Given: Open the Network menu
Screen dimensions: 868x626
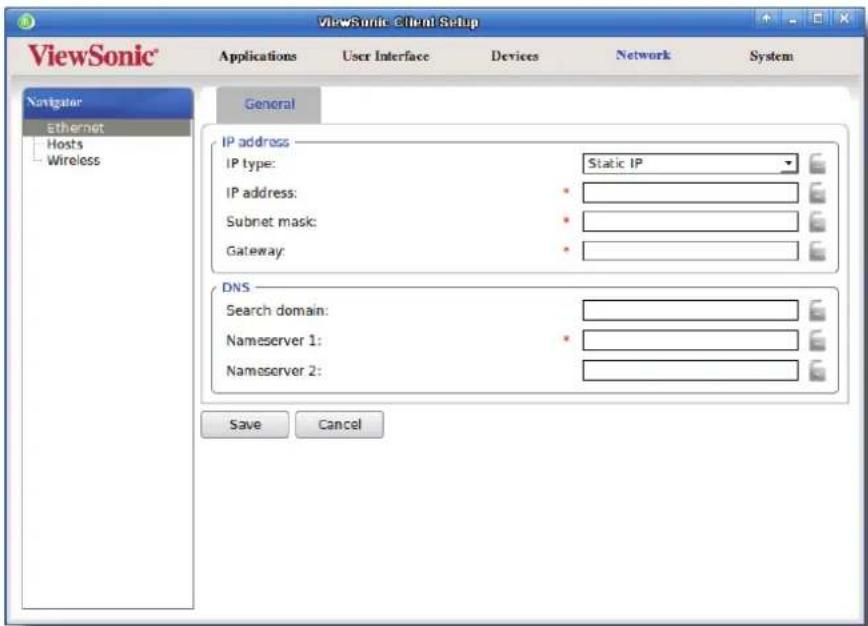Looking at the screenshot, I should [x=643, y=55].
